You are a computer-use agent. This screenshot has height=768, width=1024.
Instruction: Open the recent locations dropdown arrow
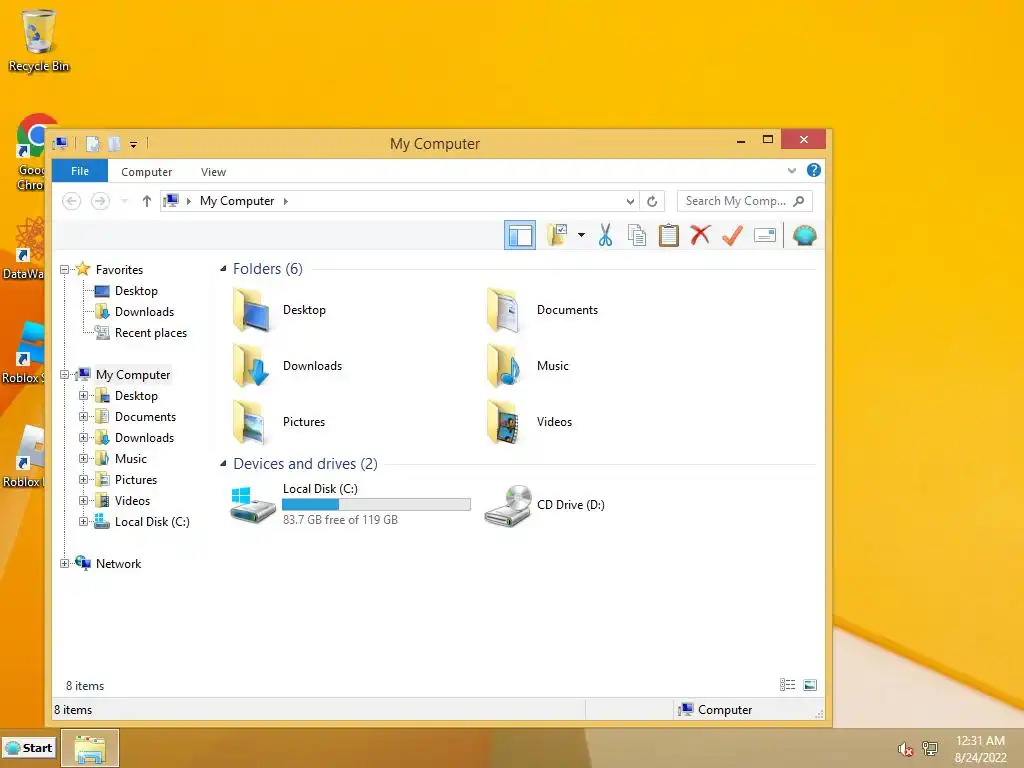pyautogui.click(x=124, y=201)
